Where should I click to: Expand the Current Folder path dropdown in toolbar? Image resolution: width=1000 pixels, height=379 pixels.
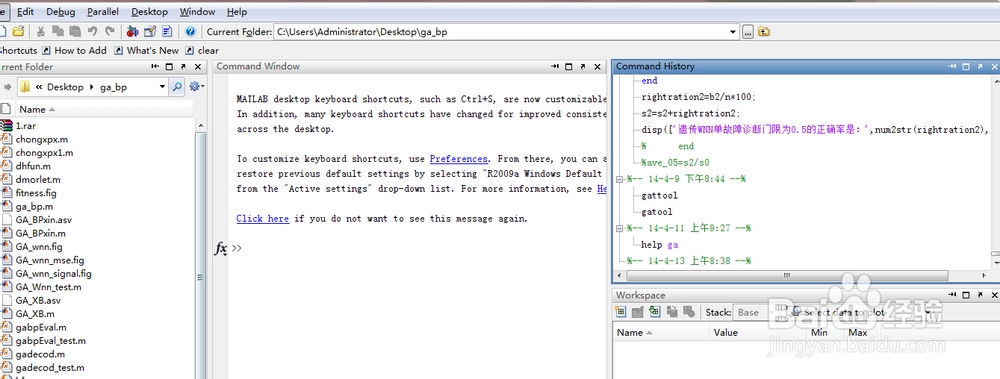[733, 32]
